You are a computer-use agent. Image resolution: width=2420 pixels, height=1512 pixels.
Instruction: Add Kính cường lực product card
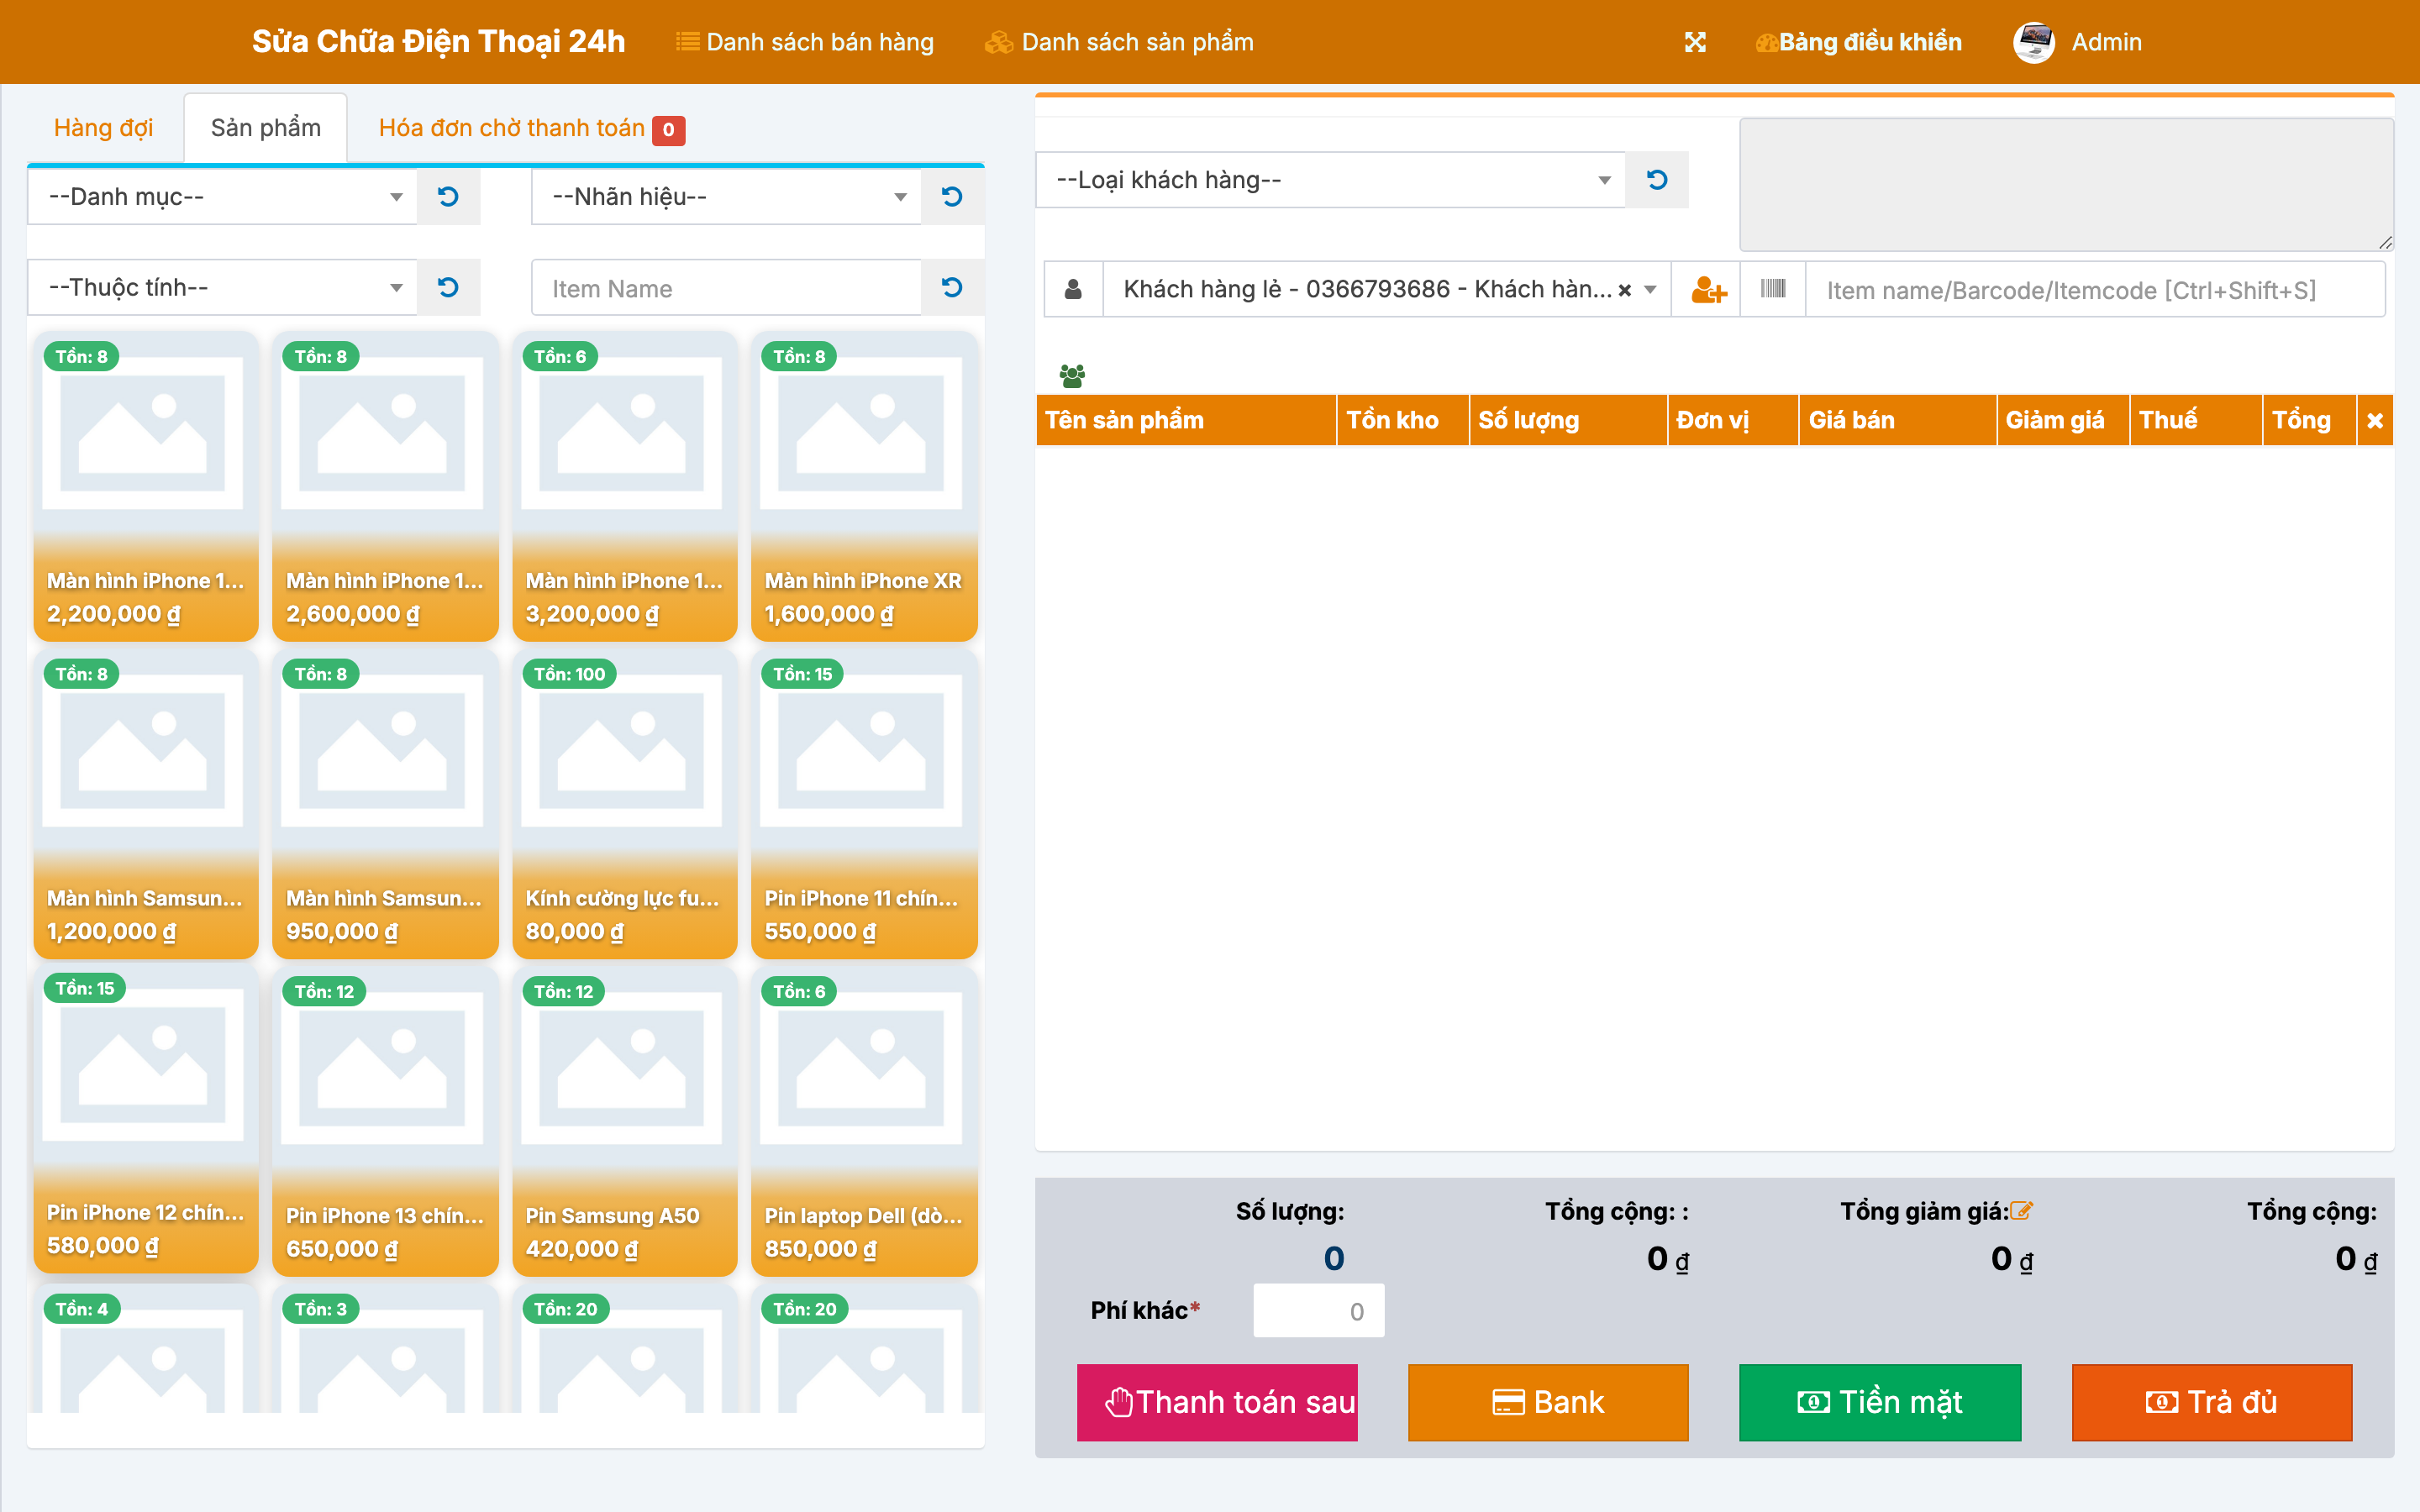(625, 804)
